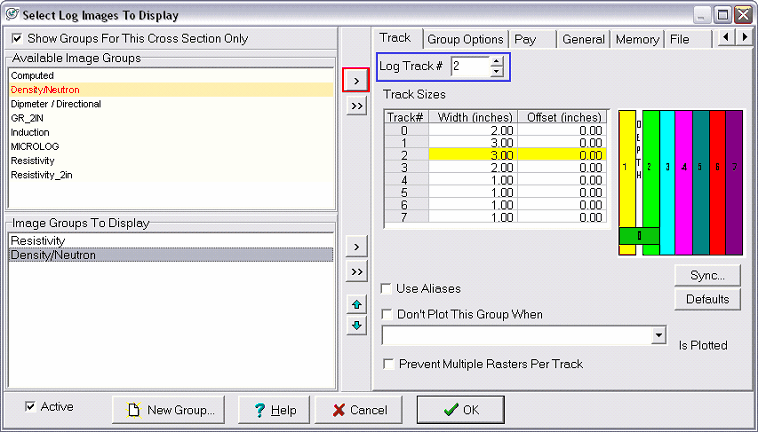This screenshot has width=760, height=434.
Task: Check Prevent Multiple Rasters Per Track
Action: (387, 364)
